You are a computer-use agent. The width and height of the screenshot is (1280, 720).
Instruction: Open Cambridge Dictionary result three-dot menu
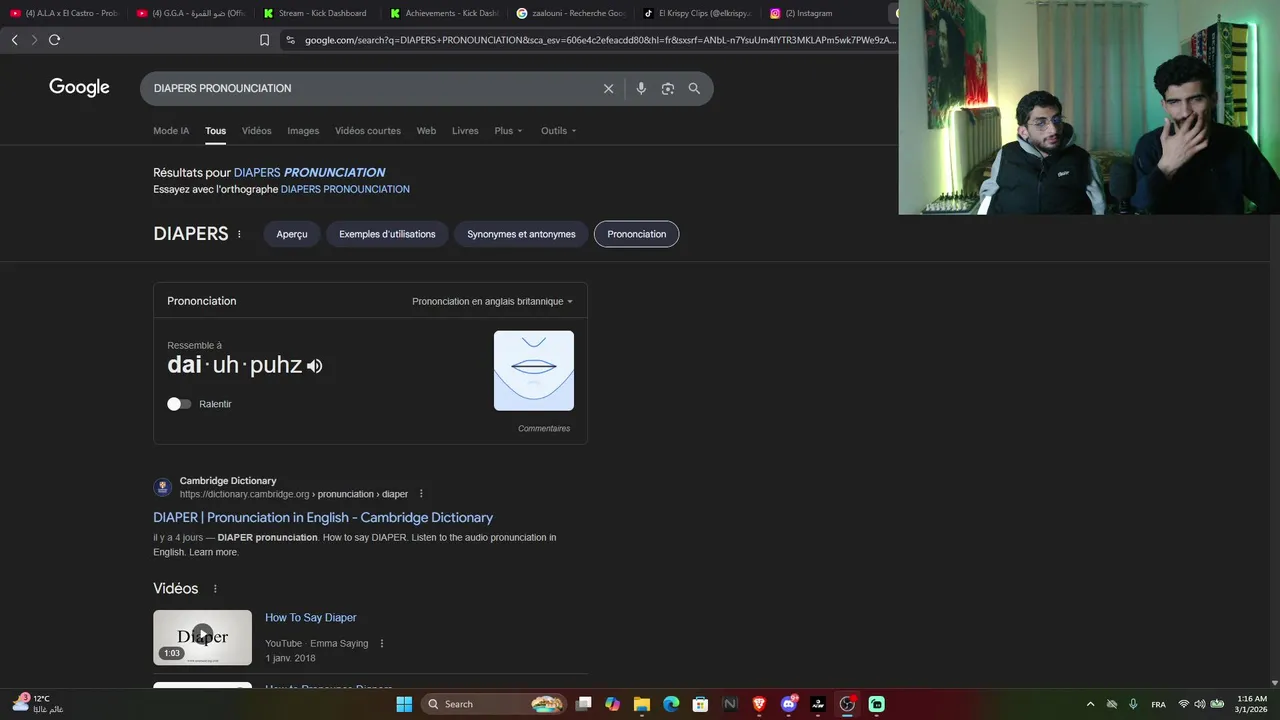point(421,494)
